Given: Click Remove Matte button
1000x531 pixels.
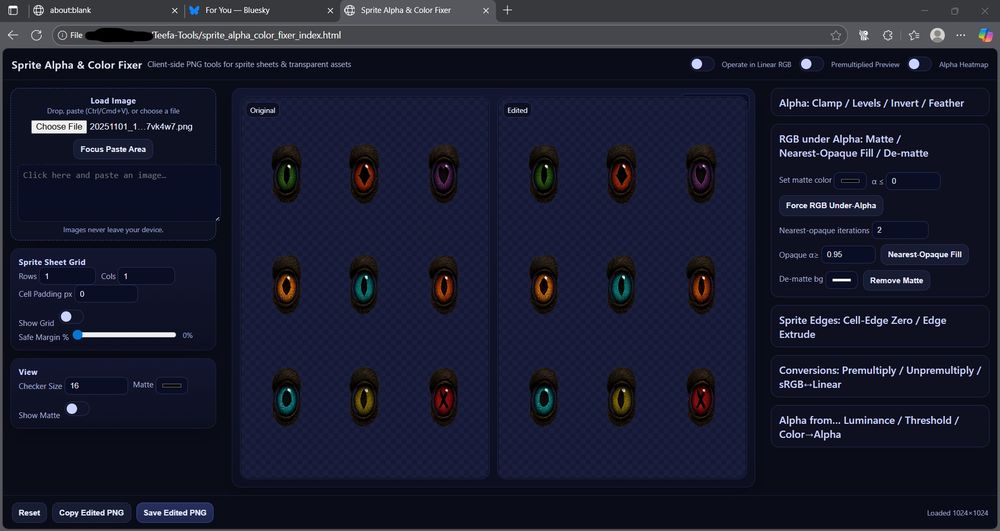Looking at the screenshot, I should click(896, 280).
